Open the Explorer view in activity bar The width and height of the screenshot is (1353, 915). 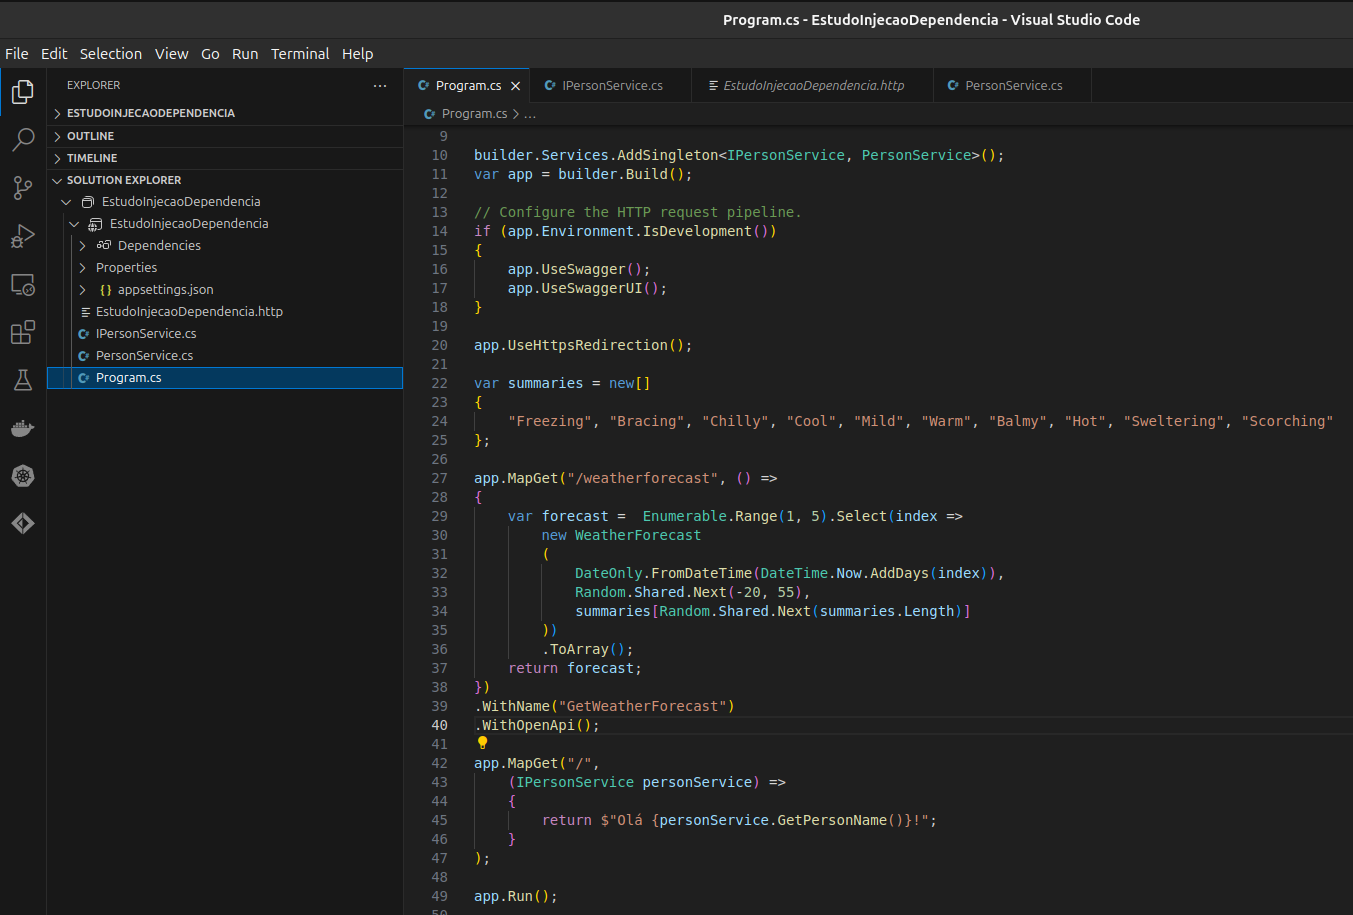23,92
